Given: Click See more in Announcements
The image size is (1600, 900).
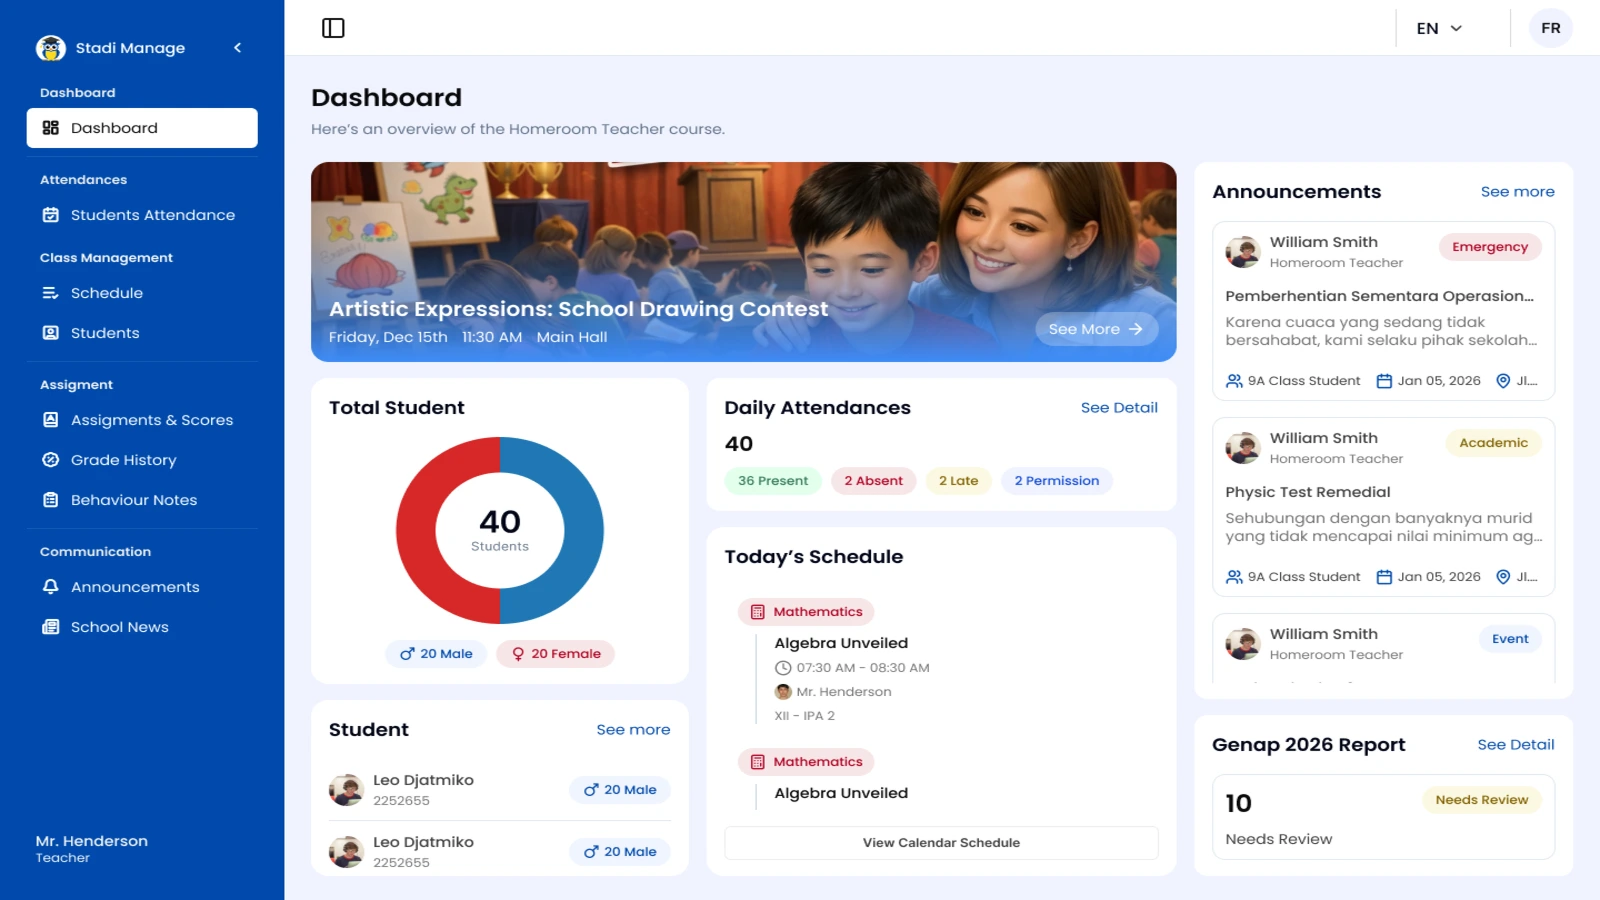Looking at the screenshot, I should (x=1517, y=192).
